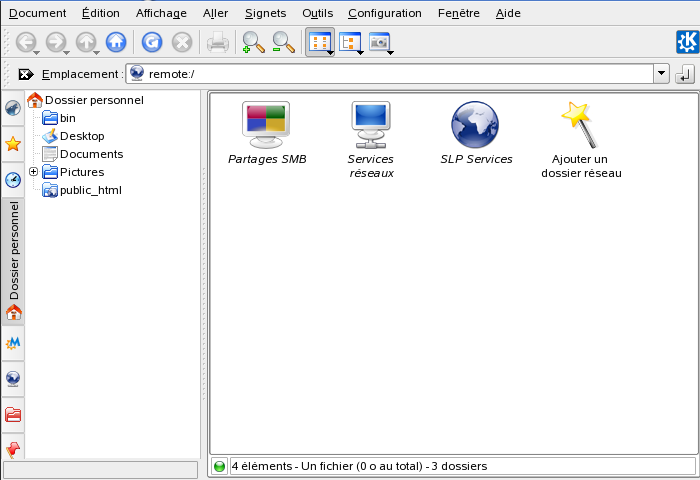
Task: Open the Partages SMB icon
Action: click(x=266, y=124)
